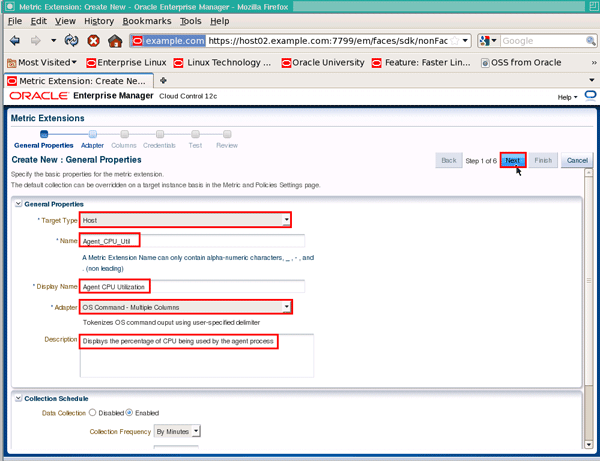The width and height of the screenshot is (600, 461).
Task: Click the search magnifier icon
Action: (x=590, y=41)
